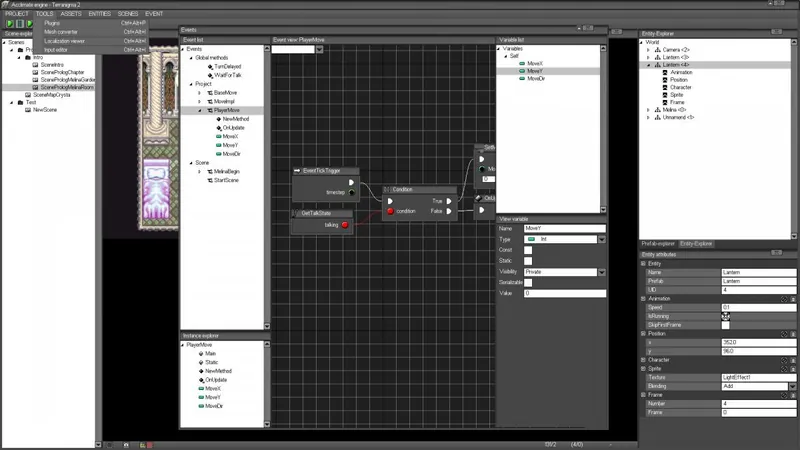Open the SCENES menu

click(128, 14)
